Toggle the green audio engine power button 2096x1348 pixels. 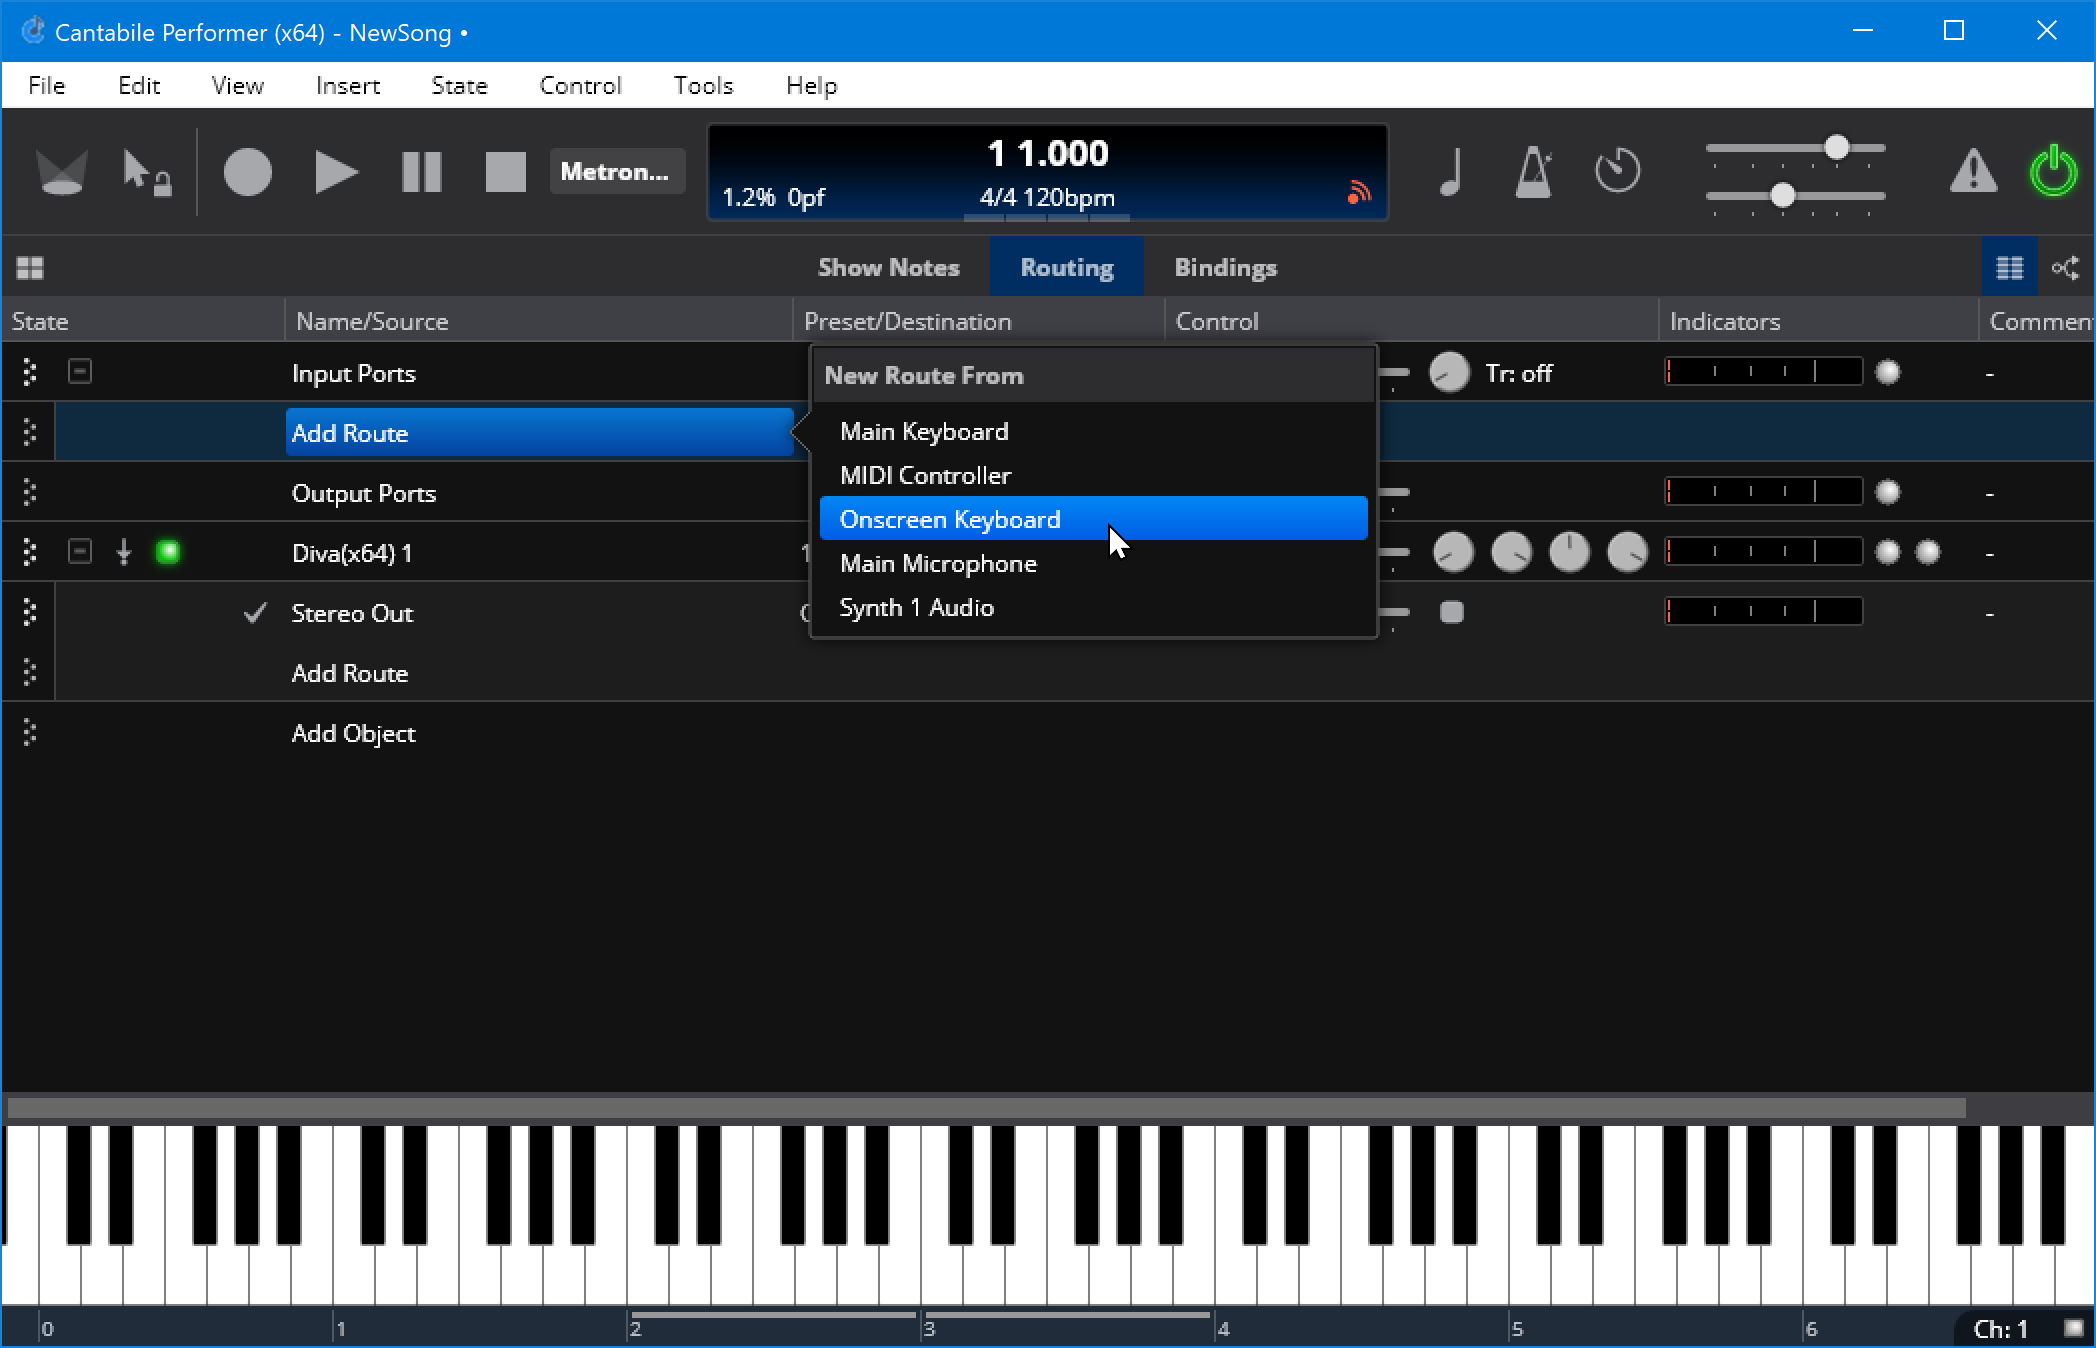pos(2053,171)
